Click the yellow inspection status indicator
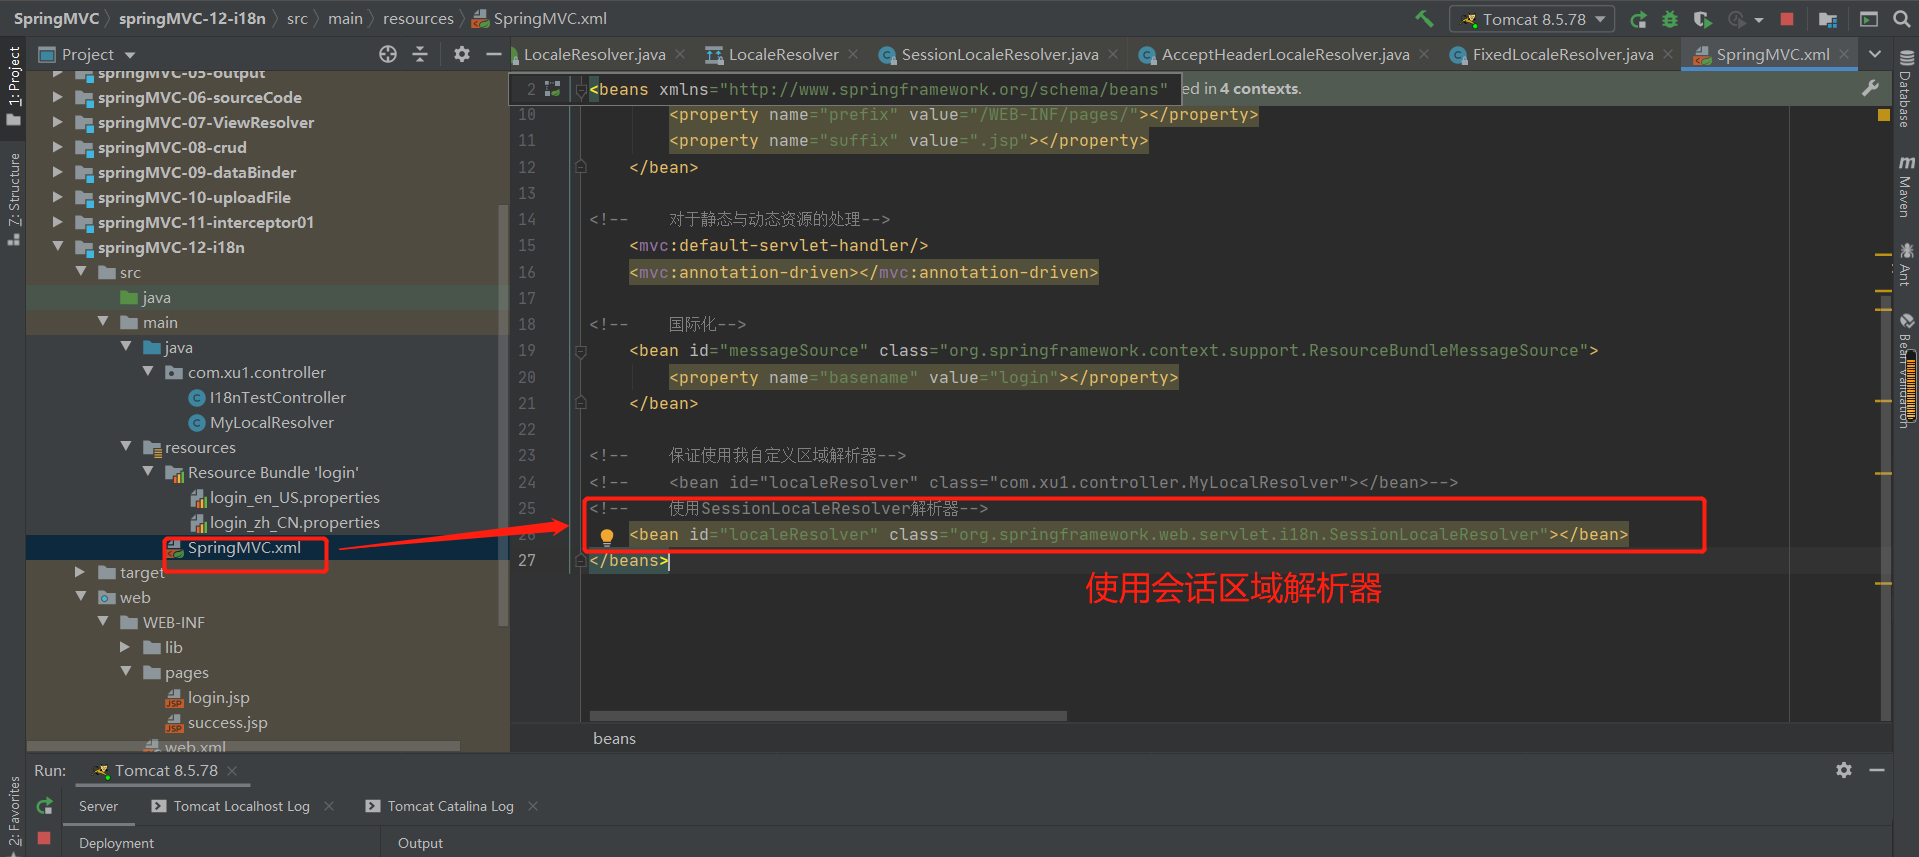Viewport: 1919px width, 857px height. [1884, 115]
